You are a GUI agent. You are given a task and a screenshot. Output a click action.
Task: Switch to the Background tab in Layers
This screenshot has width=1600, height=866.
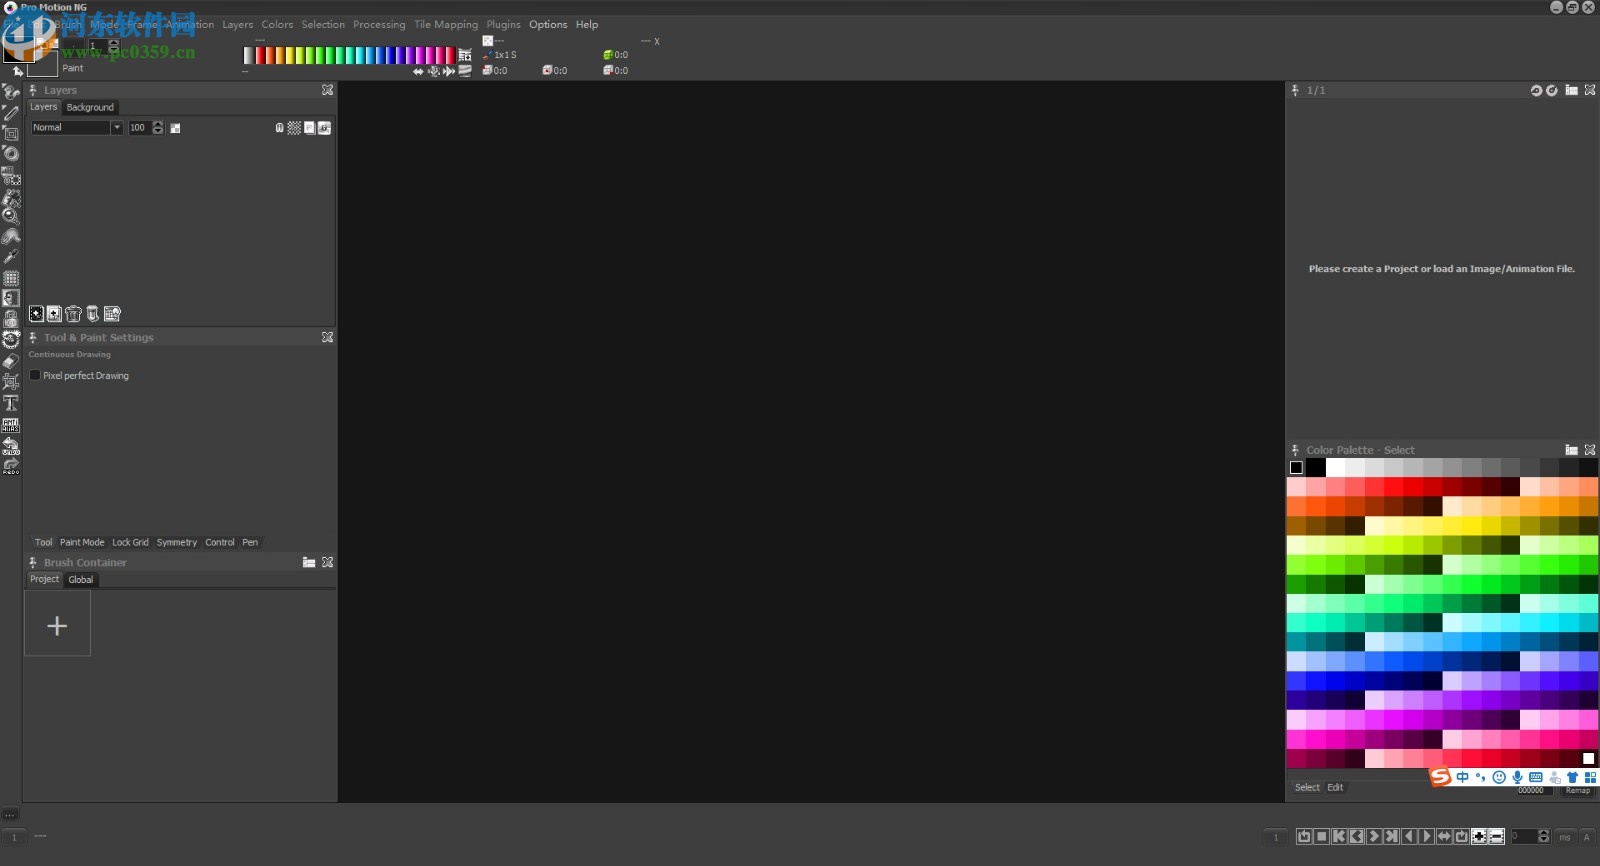pyautogui.click(x=90, y=107)
